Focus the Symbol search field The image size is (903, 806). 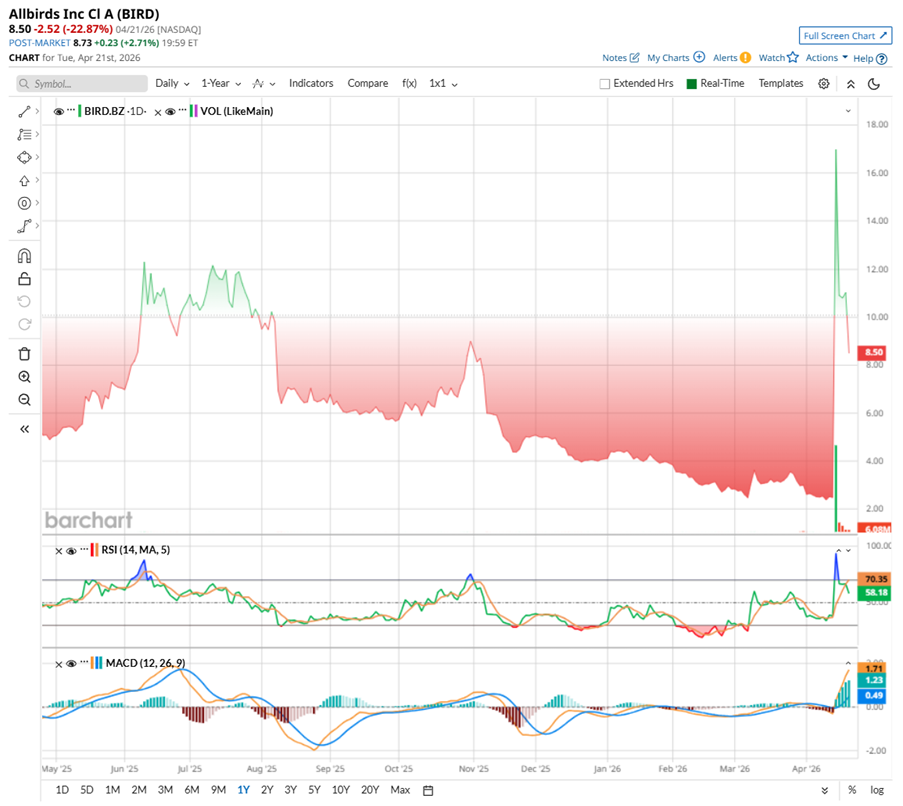[82, 84]
